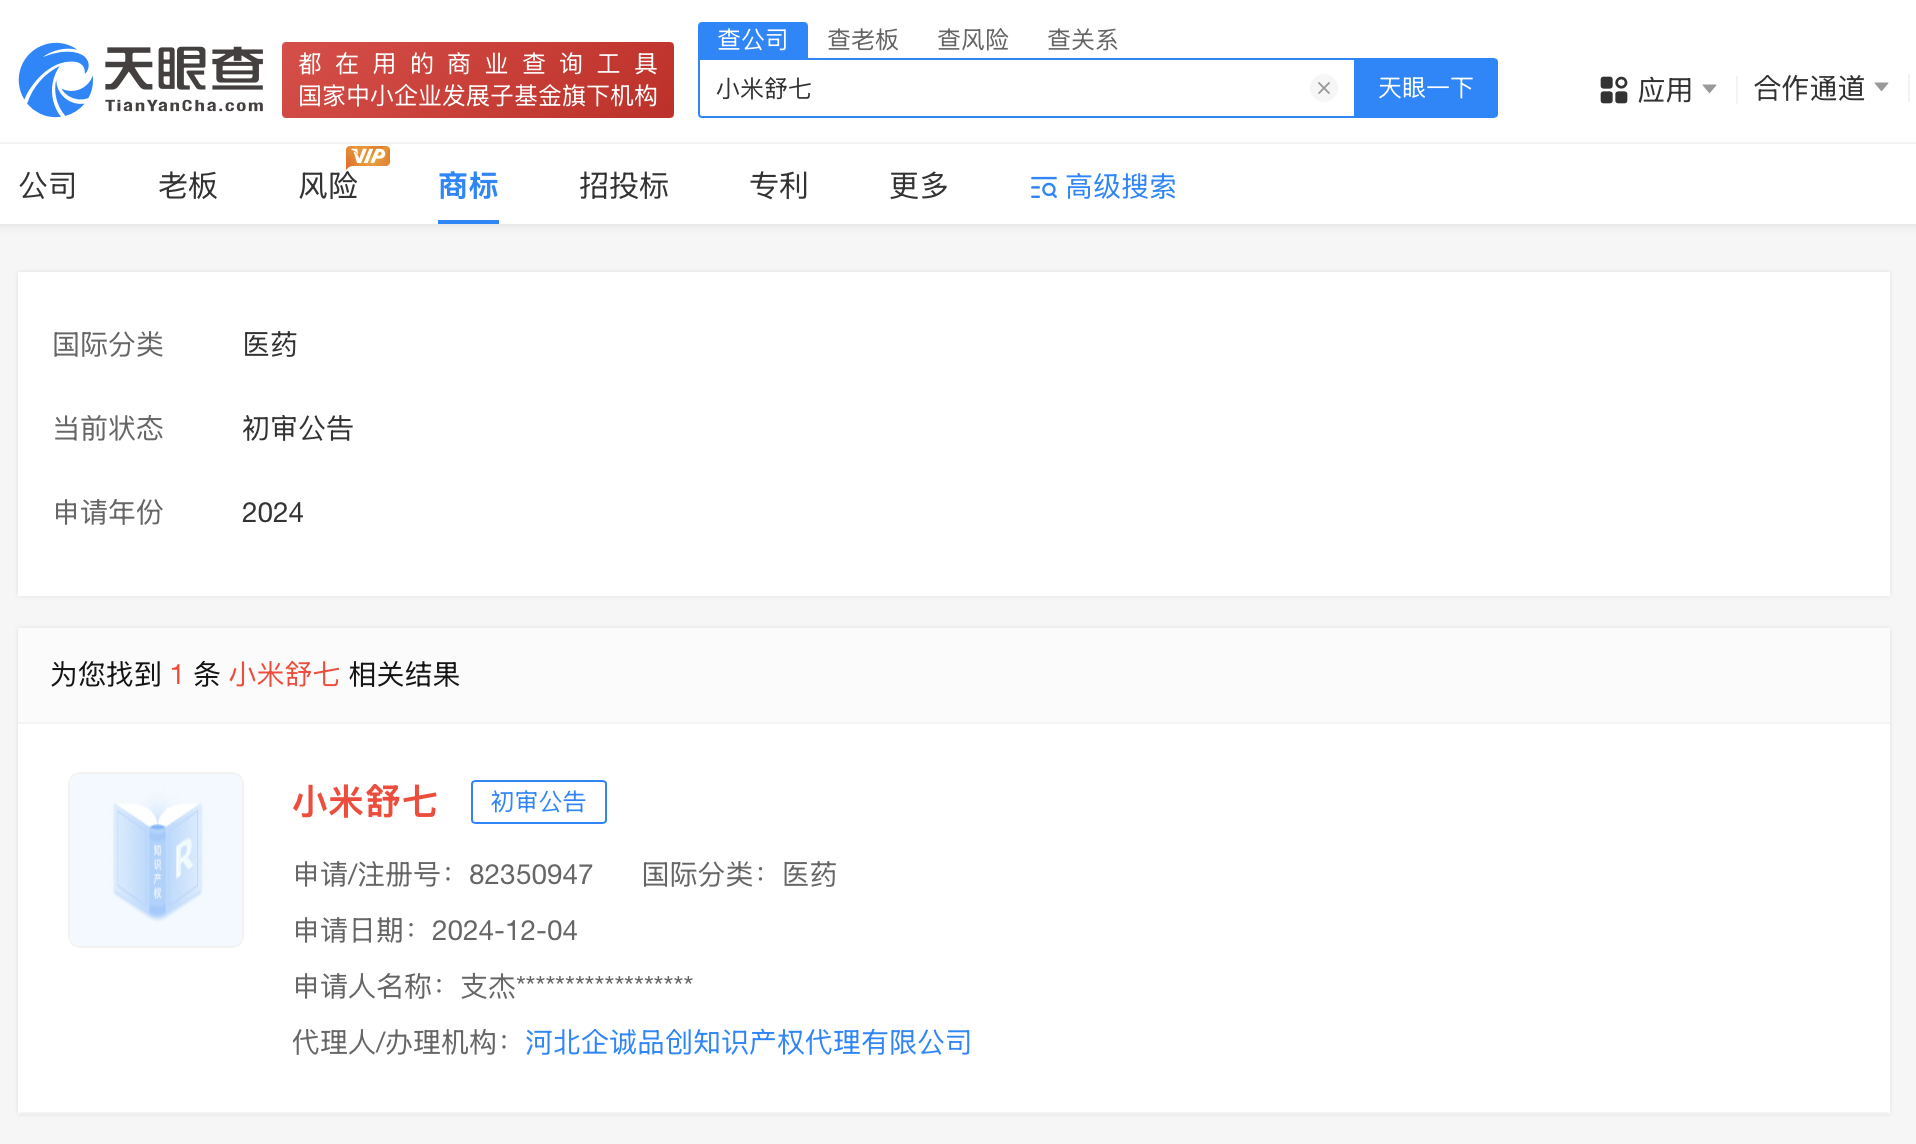Click the VIP badge above 风险
This screenshot has width=1916, height=1144.
368,156
